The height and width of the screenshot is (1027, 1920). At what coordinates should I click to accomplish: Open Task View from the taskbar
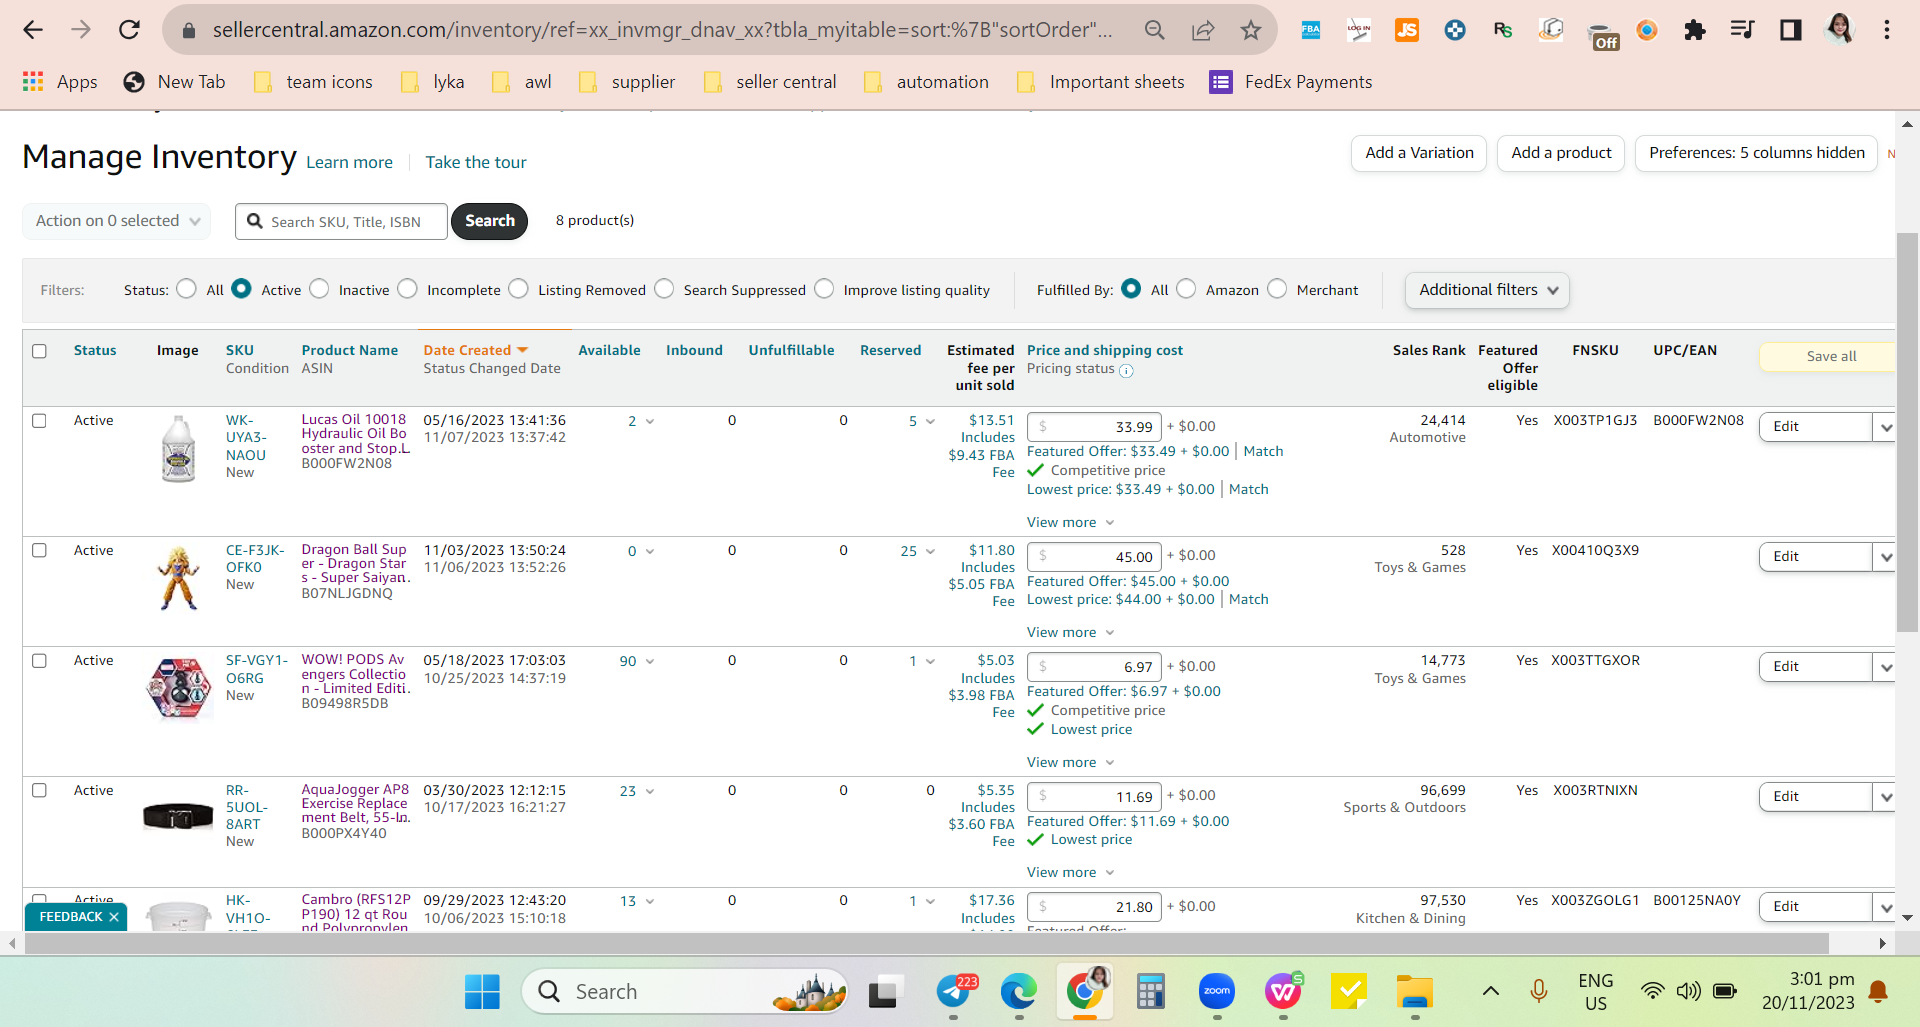coord(883,992)
